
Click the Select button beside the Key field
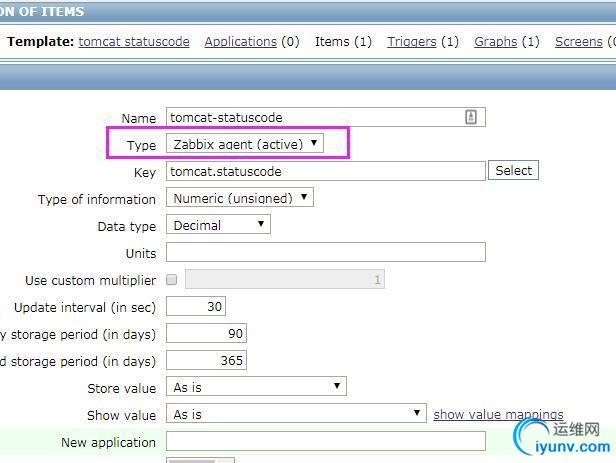coord(513,170)
